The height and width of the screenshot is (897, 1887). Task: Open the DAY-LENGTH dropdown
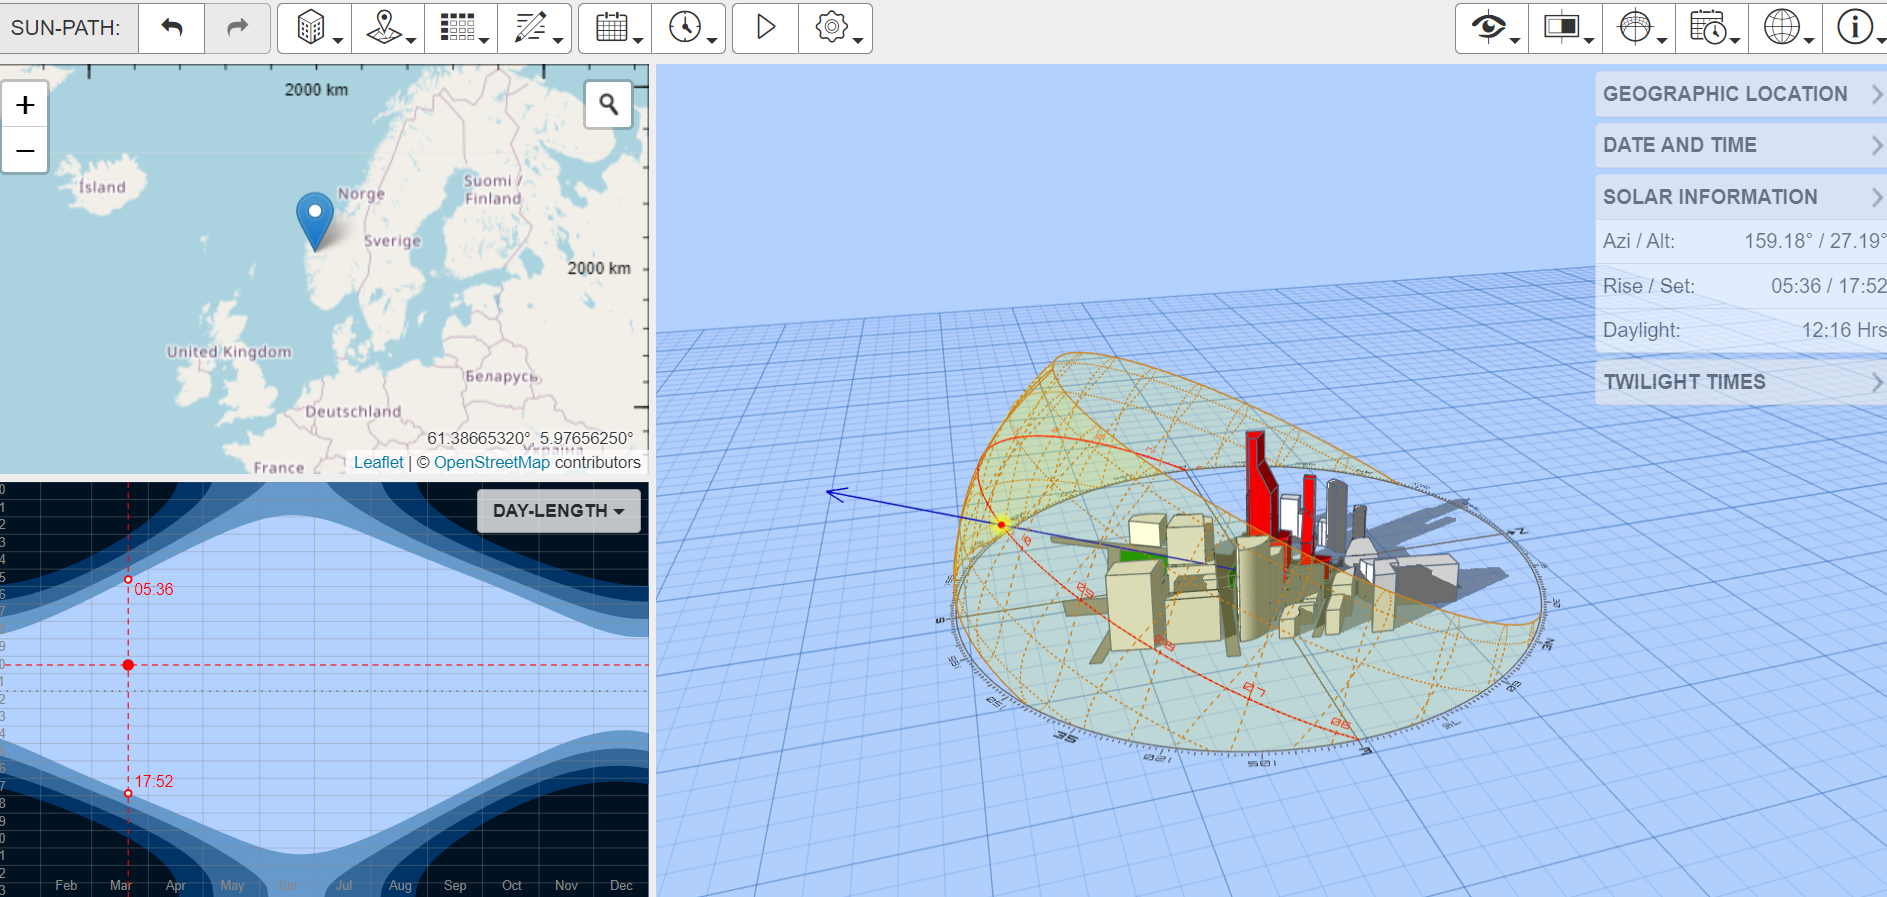558,511
